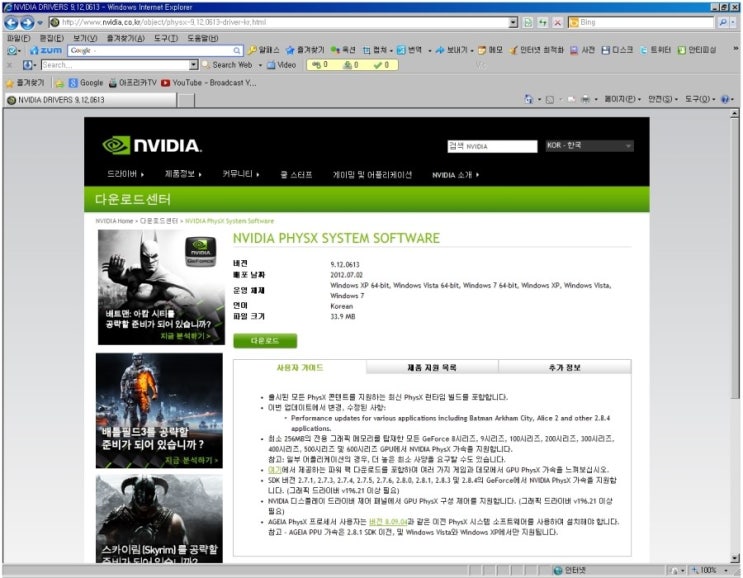Image resolution: width=743 pixels, height=578 pixels.
Task: Click the magnifier in the zum Google box
Action: pyautogui.click(x=236, y=50)
